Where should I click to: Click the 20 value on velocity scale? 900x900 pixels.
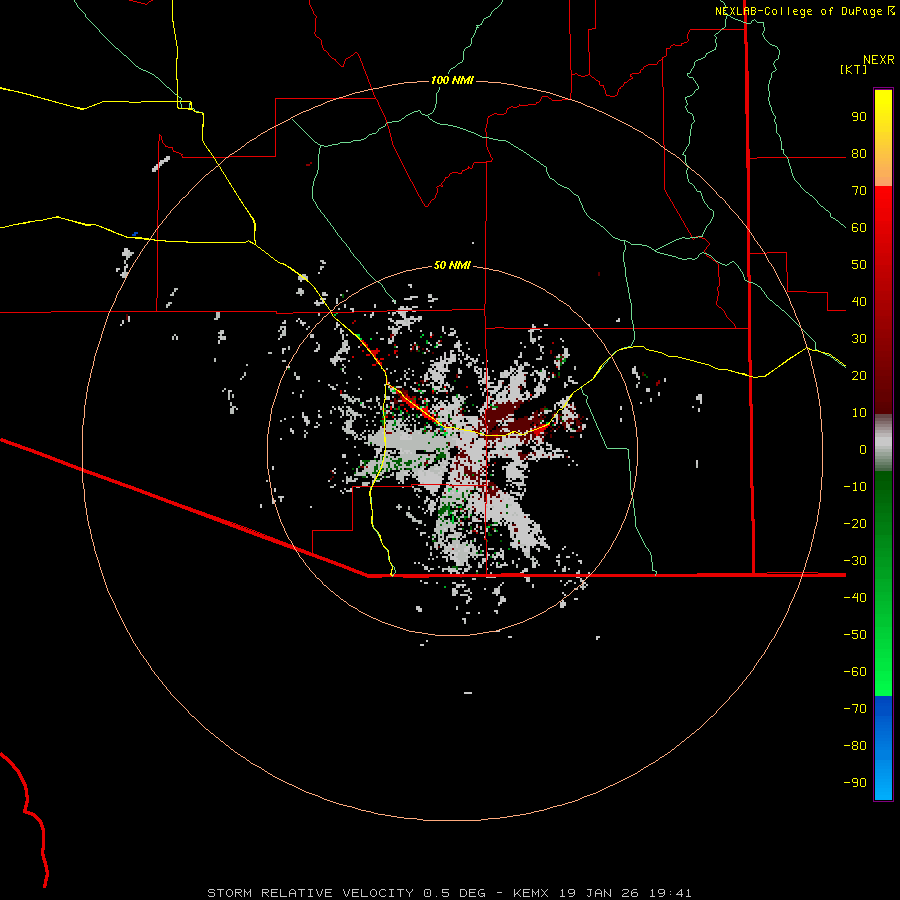pyautogui.click(x=859, y=376)
